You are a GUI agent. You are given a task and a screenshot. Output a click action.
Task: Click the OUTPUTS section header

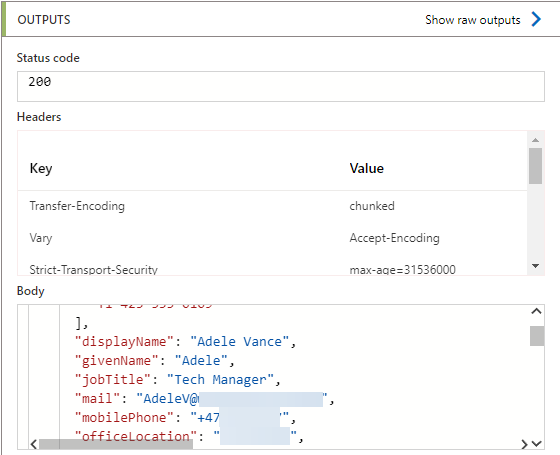[44, 20]
